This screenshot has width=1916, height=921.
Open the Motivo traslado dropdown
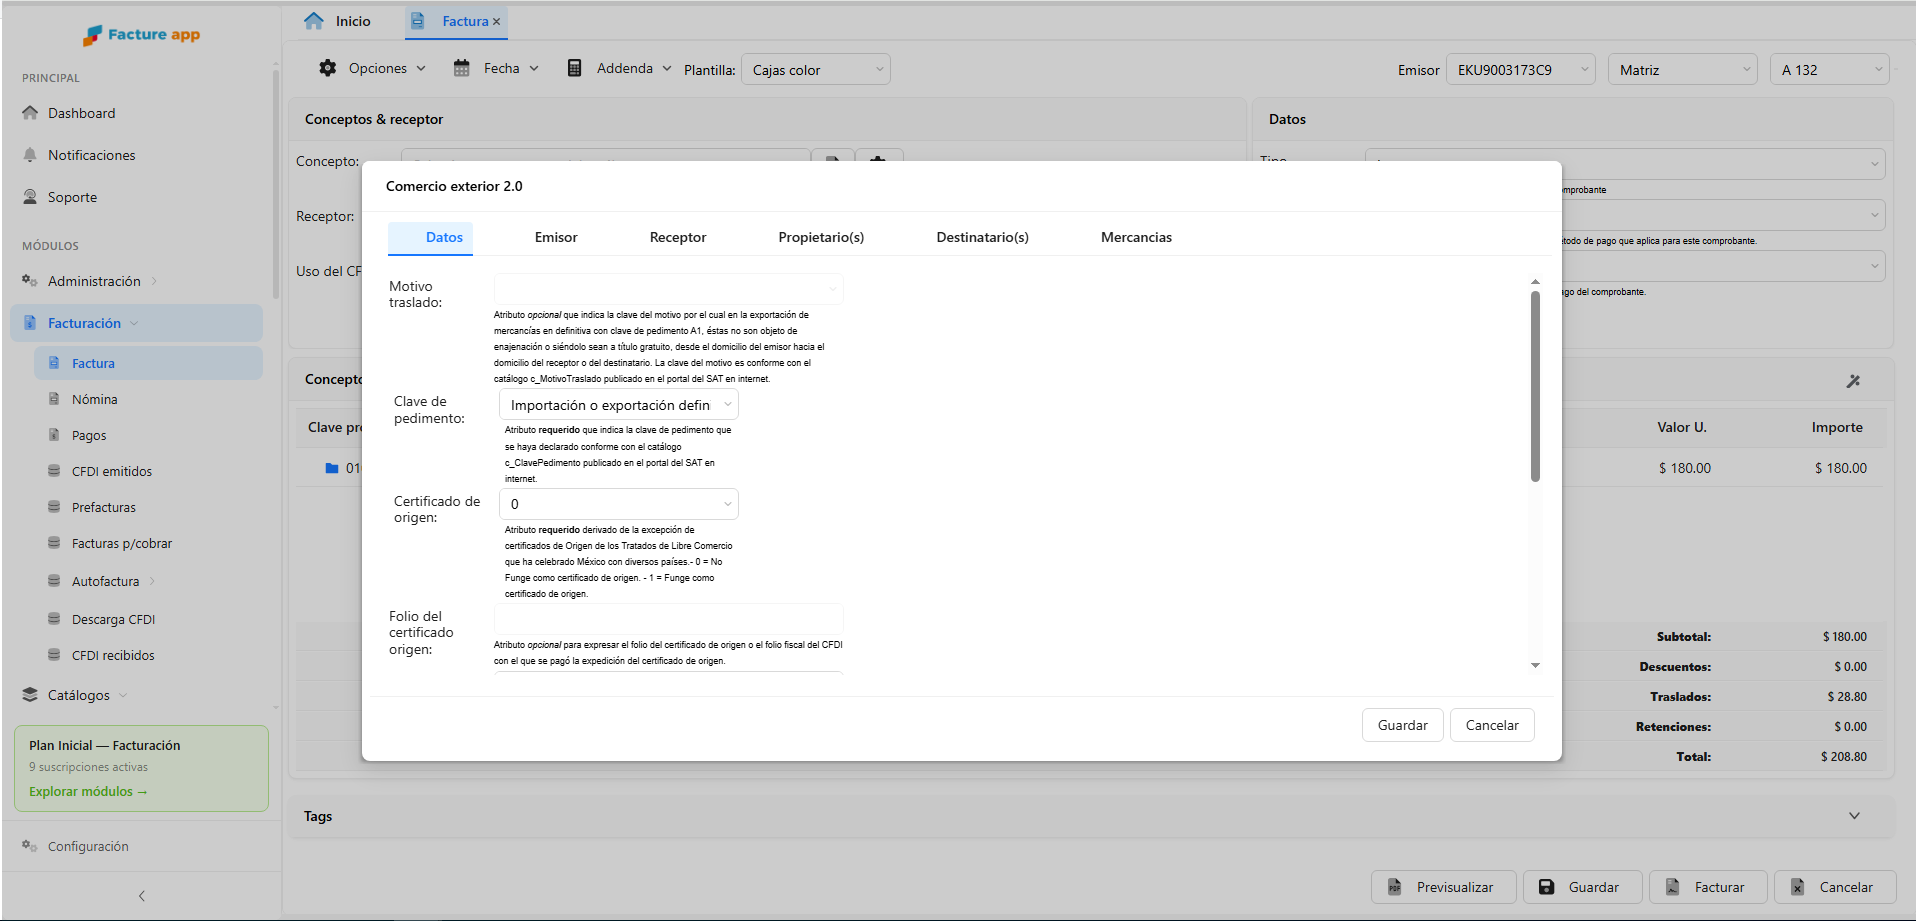668,288
